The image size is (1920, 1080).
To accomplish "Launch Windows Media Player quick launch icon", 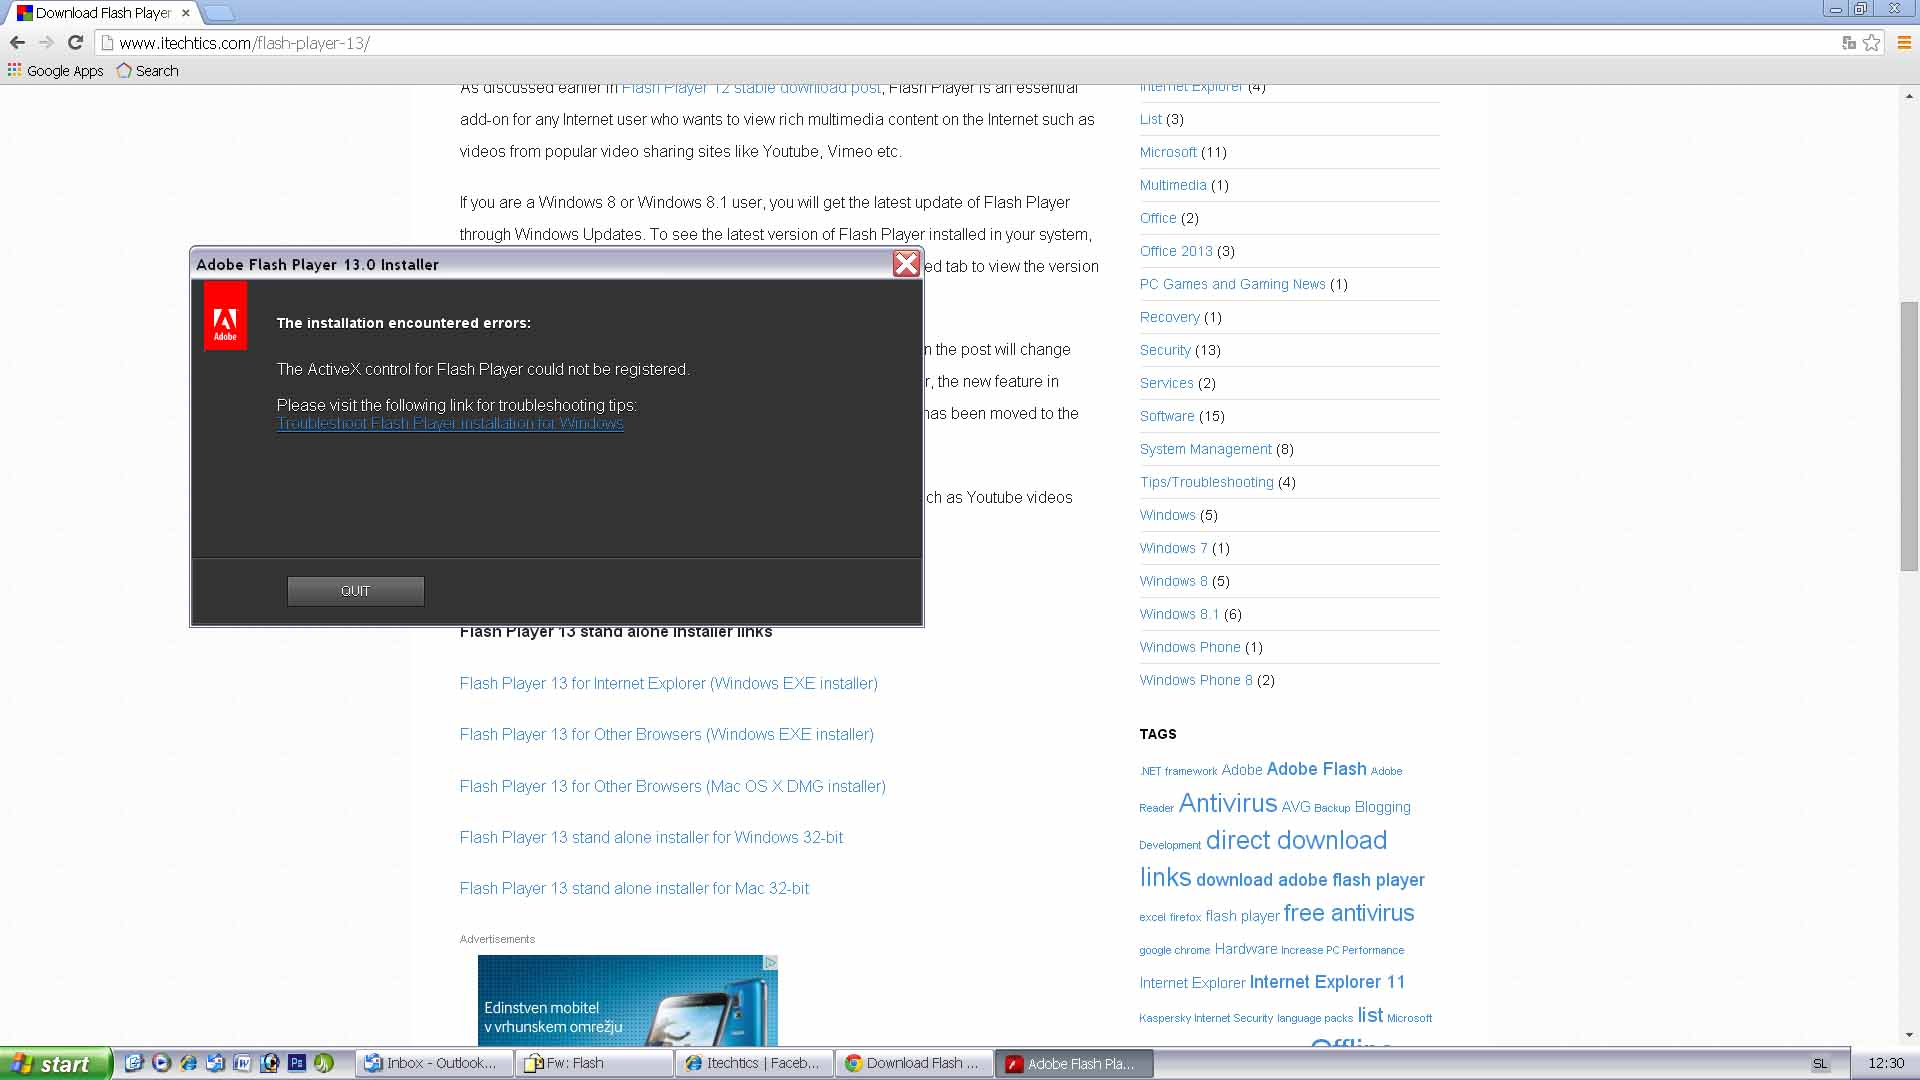I will (x=161, y=1063).
